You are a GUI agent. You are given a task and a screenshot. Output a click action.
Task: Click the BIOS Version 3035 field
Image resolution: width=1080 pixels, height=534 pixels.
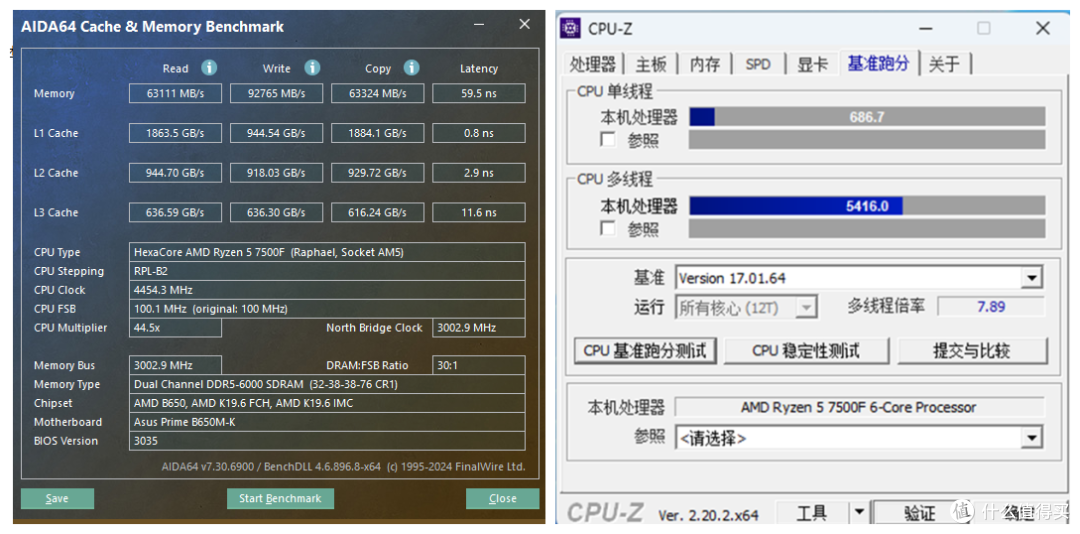[327, 441]
